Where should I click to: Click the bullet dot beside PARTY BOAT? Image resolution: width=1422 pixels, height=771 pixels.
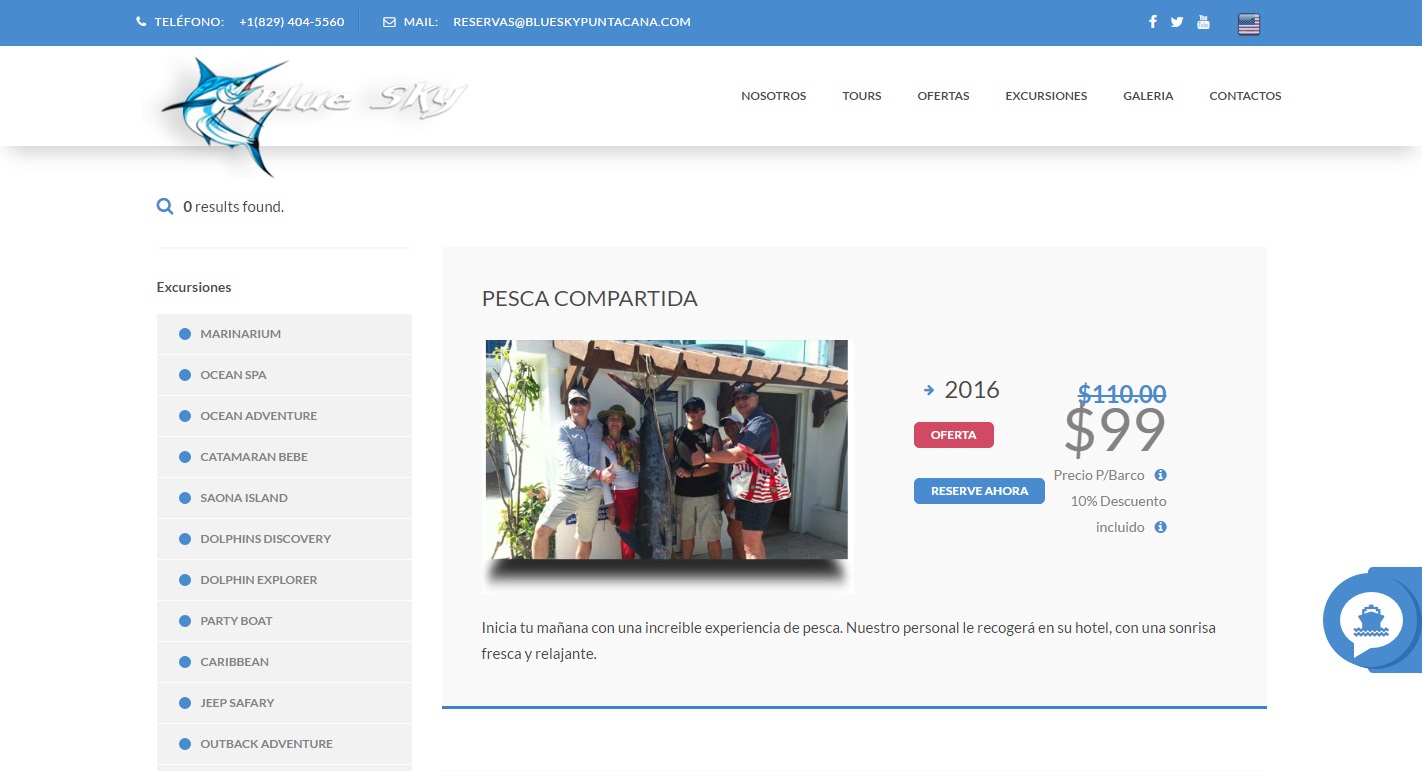pyautogui.click(x=184, y=621)
